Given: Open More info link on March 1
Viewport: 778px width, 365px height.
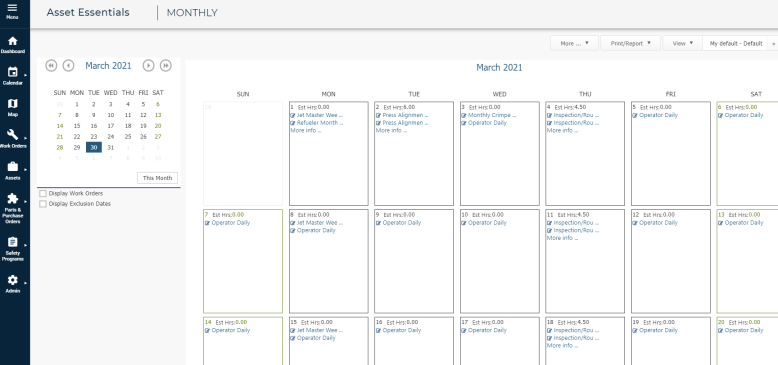Looking at the screenshot, I should 306,130.
